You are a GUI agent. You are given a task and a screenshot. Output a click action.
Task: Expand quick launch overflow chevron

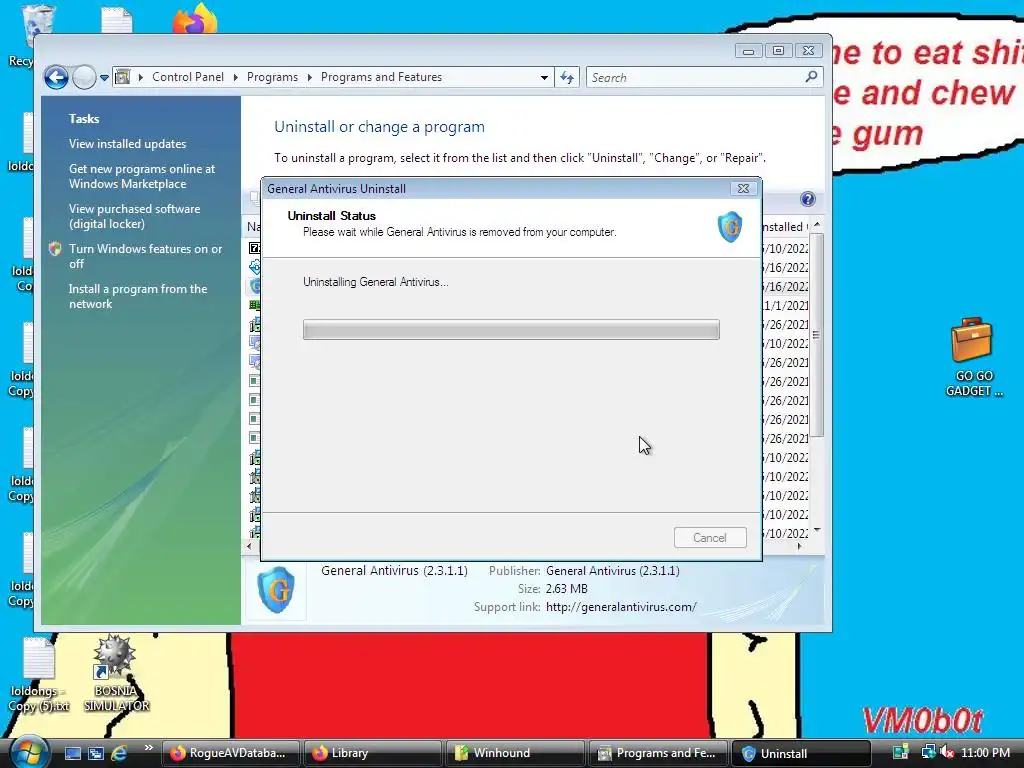[x=148, y=748]
